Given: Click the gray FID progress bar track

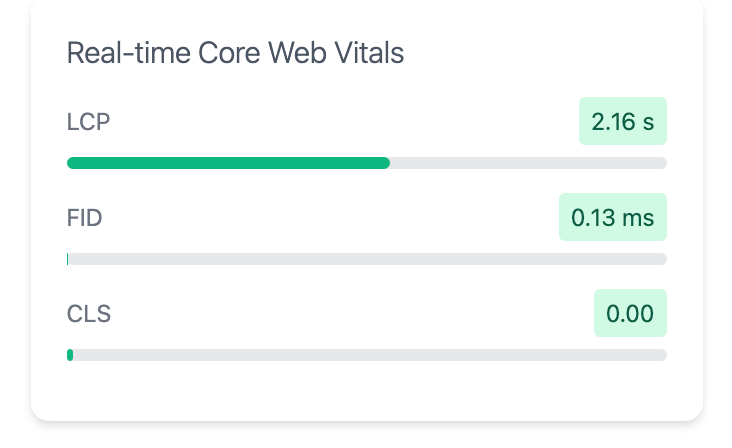Looking at the screenshot, I should point(367,259).
